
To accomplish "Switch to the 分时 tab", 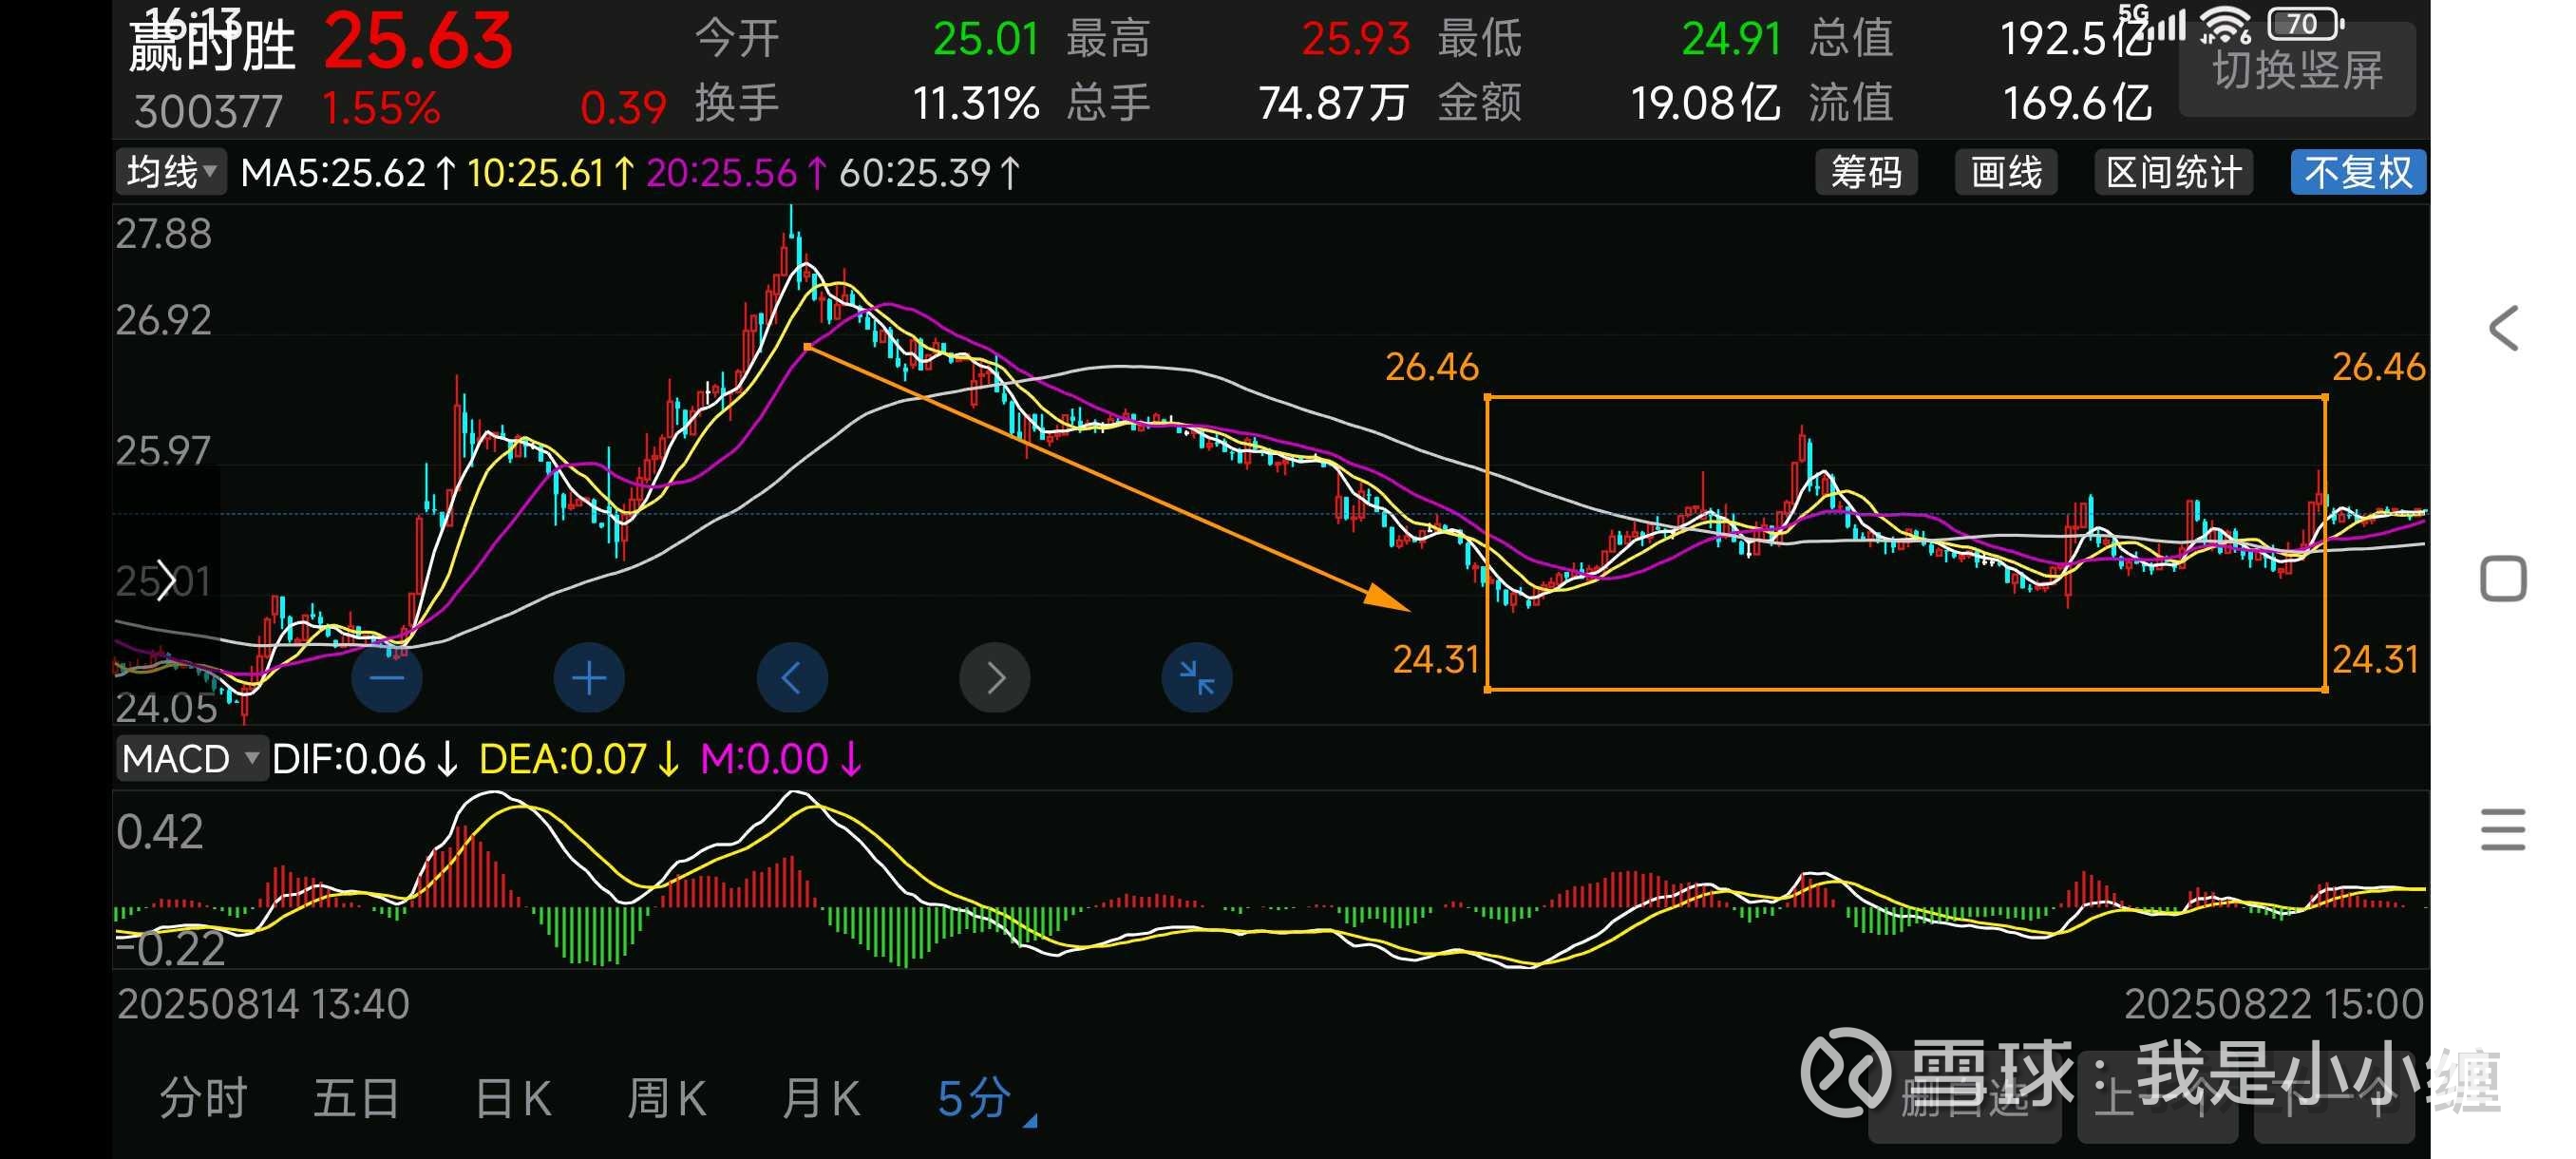I will point(203,1098).
